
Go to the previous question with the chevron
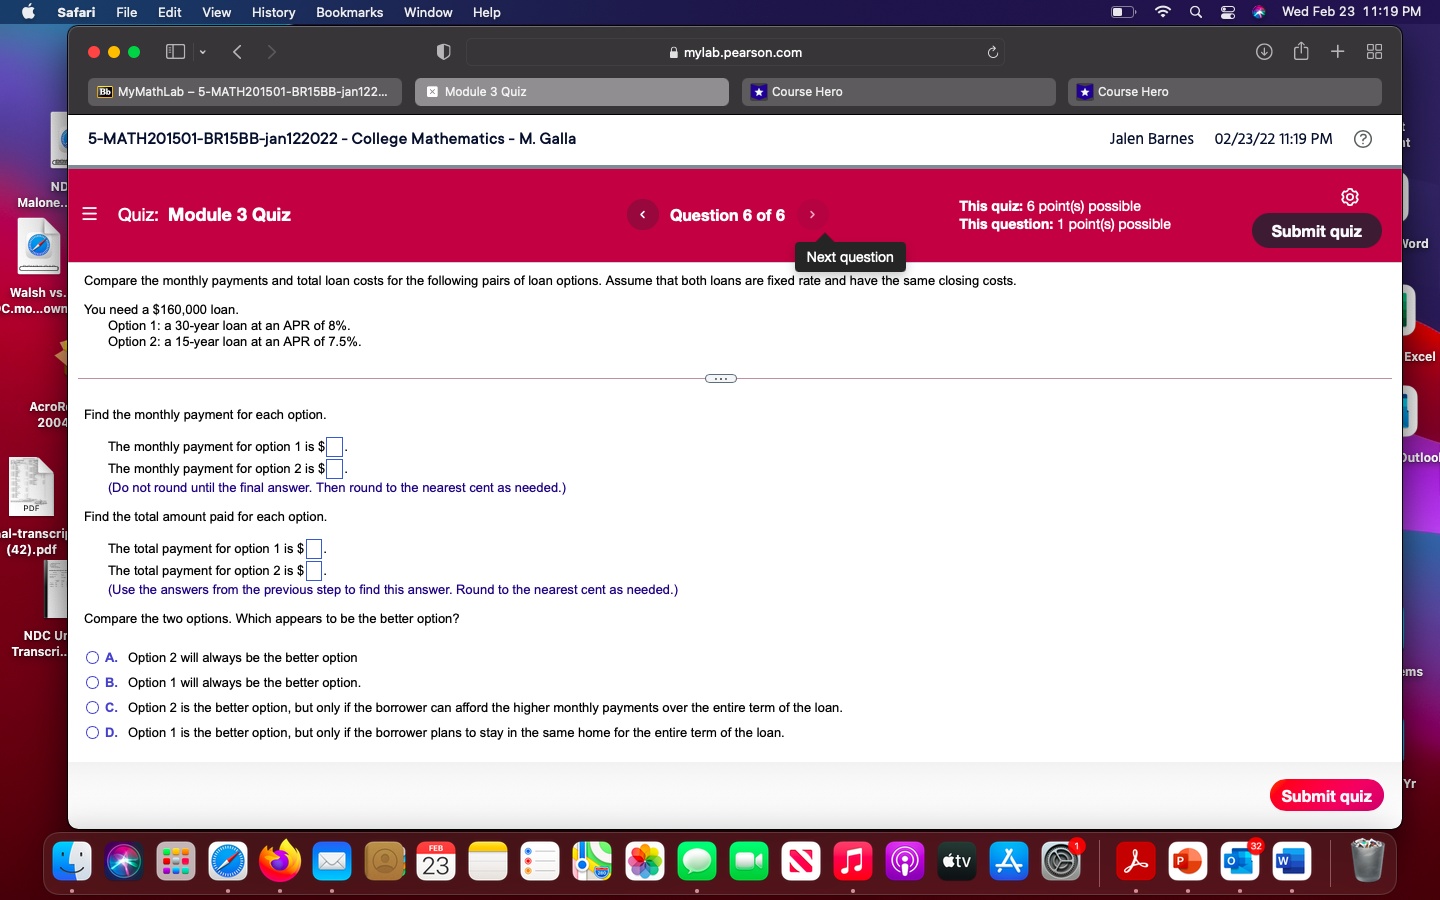coord(642,214)
